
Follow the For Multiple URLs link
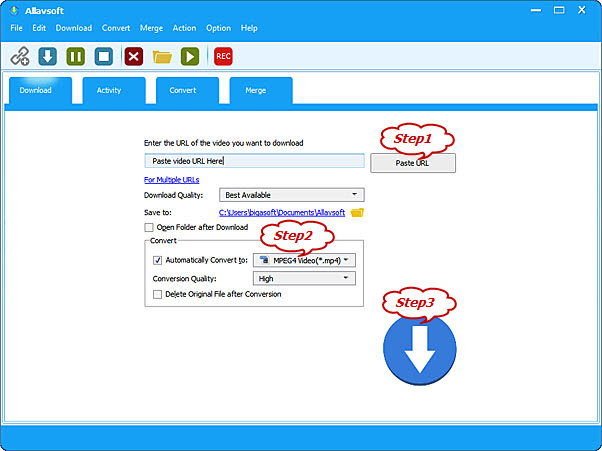click(x=172, y=180)
